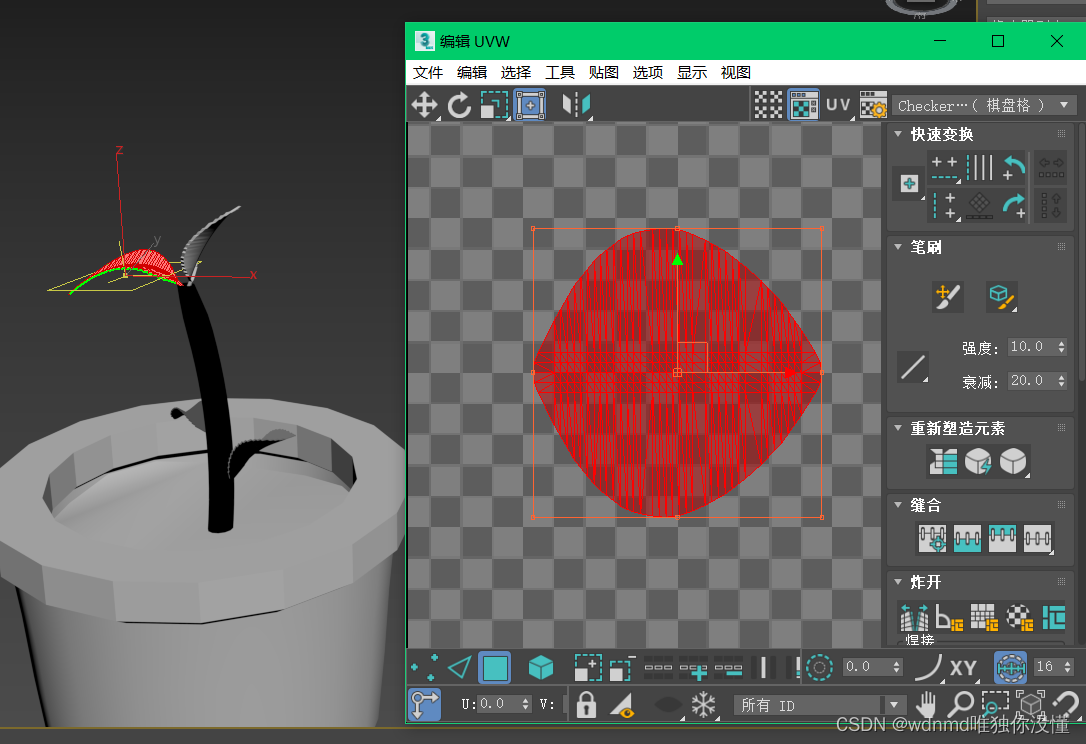Select the Paint Move brush in 笔刷 panel
This screenshot has width=1086, height=744.
click(948, 296)
